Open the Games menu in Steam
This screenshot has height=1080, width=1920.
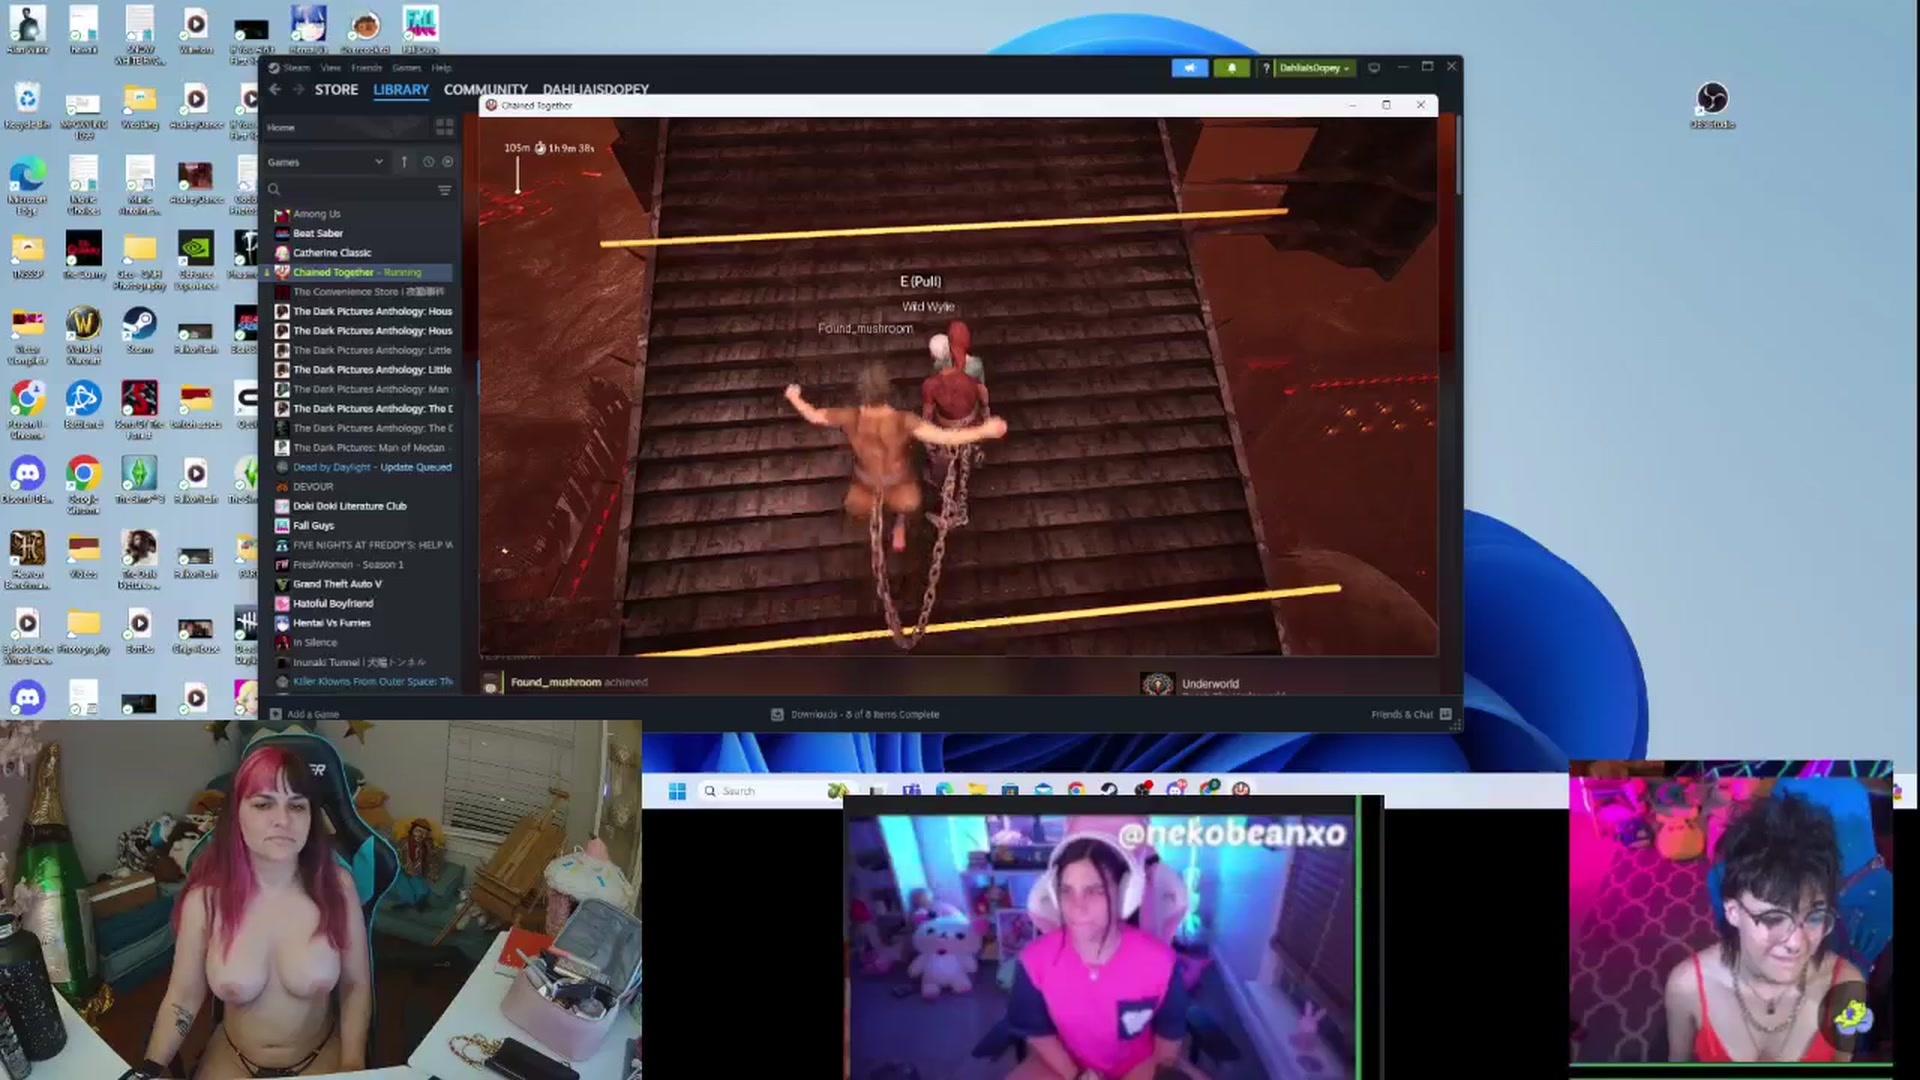tap(407, 68)
